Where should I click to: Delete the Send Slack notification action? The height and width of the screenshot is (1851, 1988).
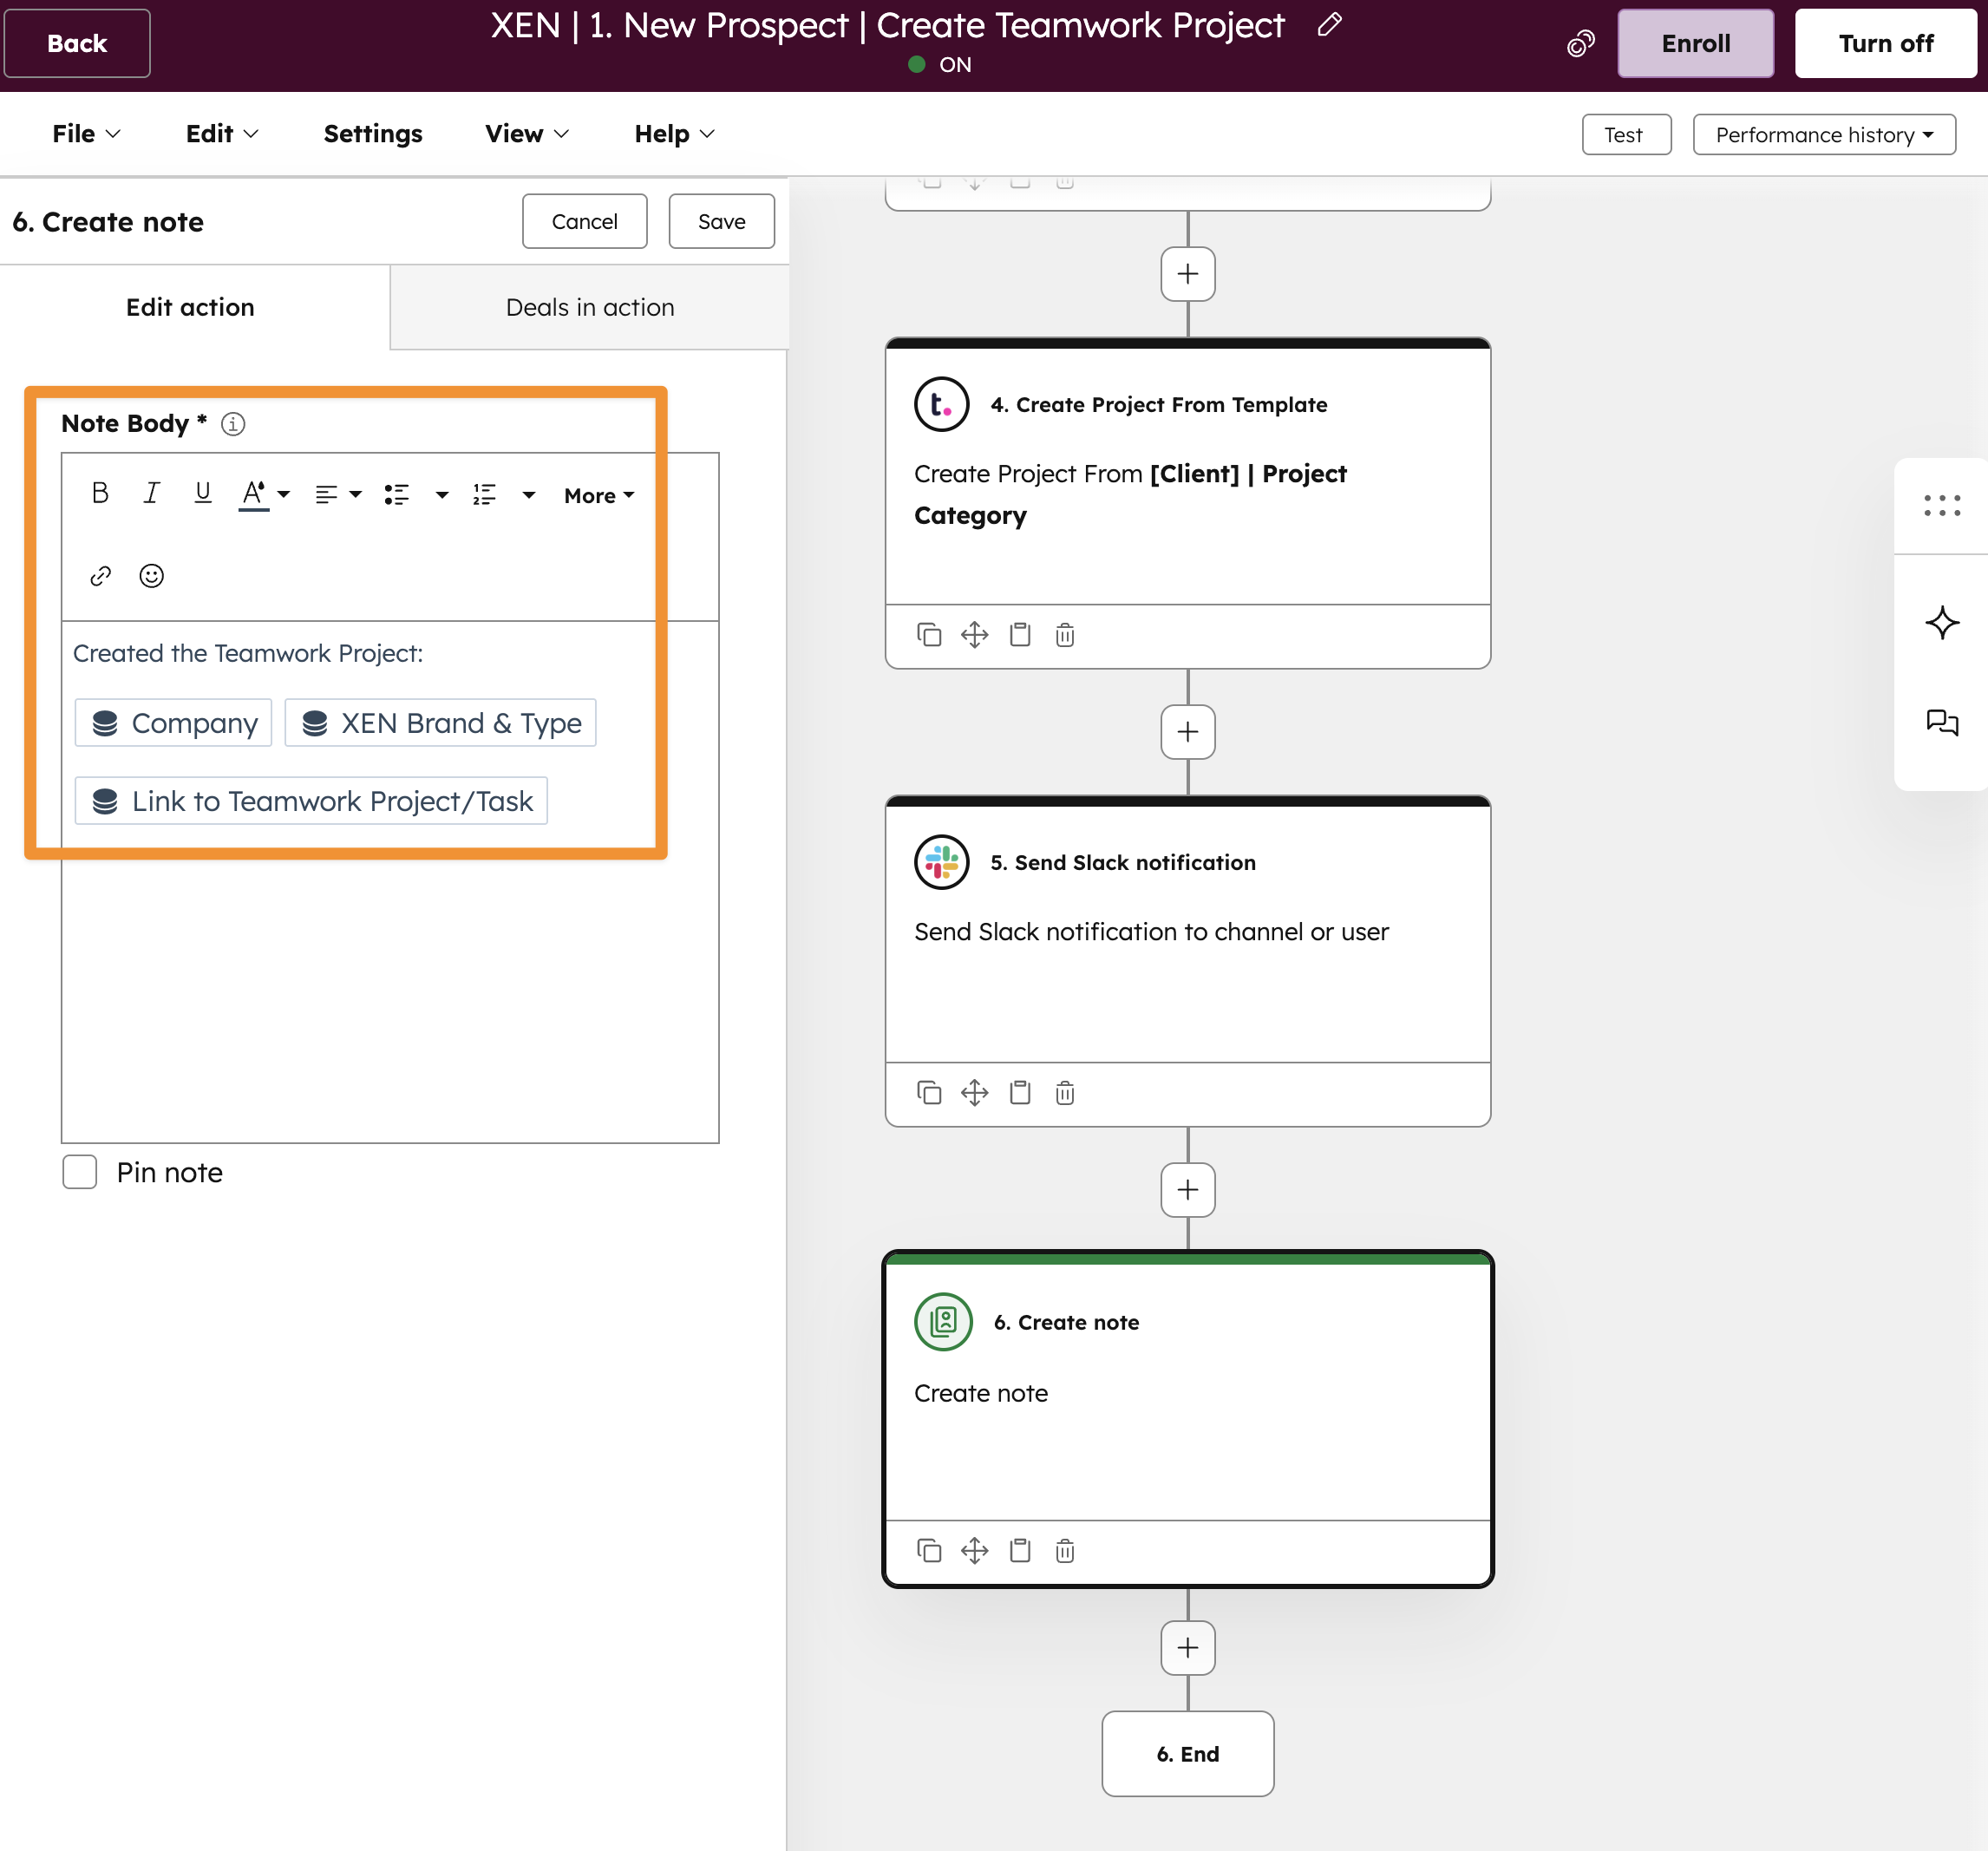(1065, 1093)
